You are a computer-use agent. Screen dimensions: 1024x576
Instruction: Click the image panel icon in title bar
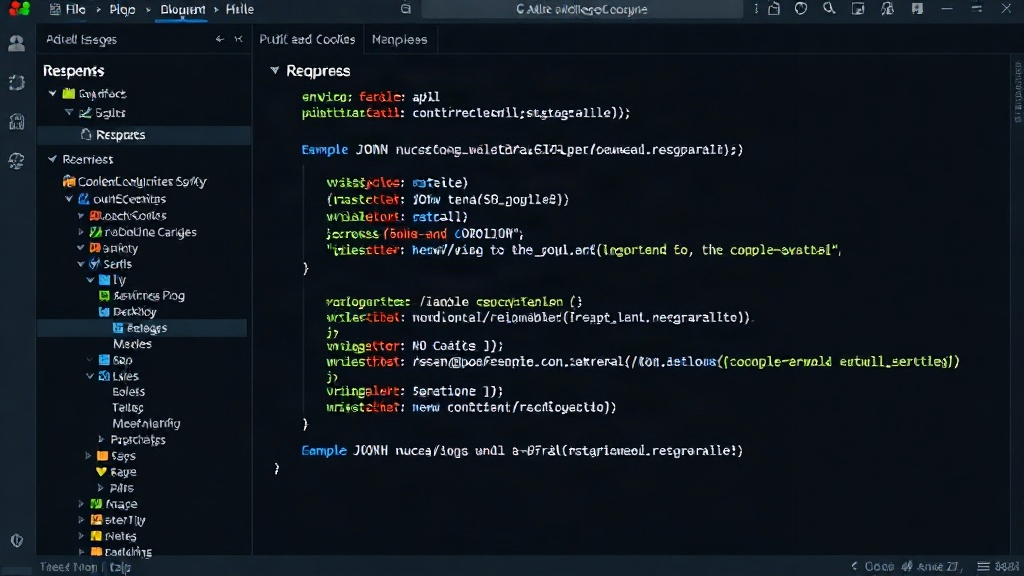[x=857, y=8]
